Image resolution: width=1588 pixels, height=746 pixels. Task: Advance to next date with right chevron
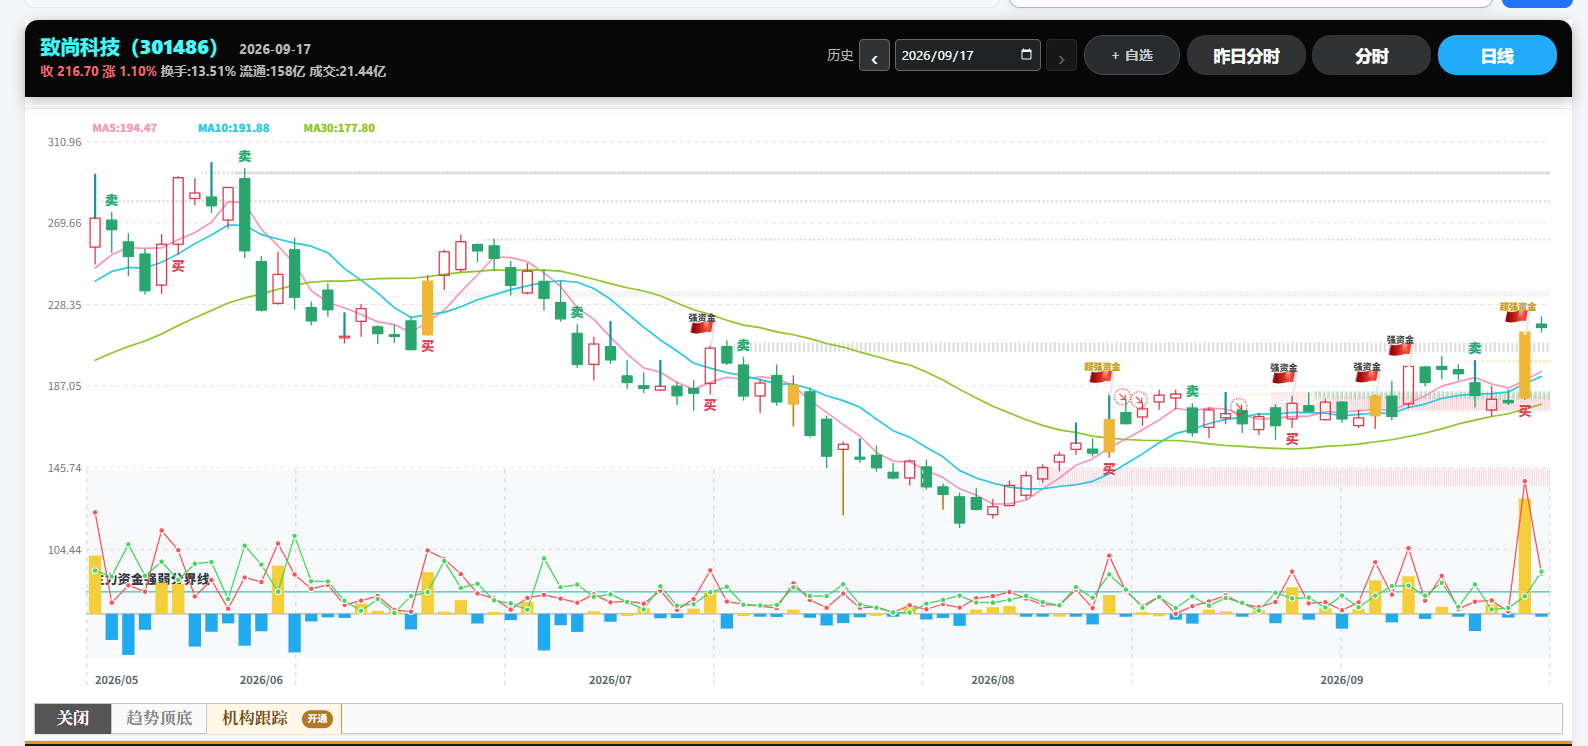[1061, 56]
